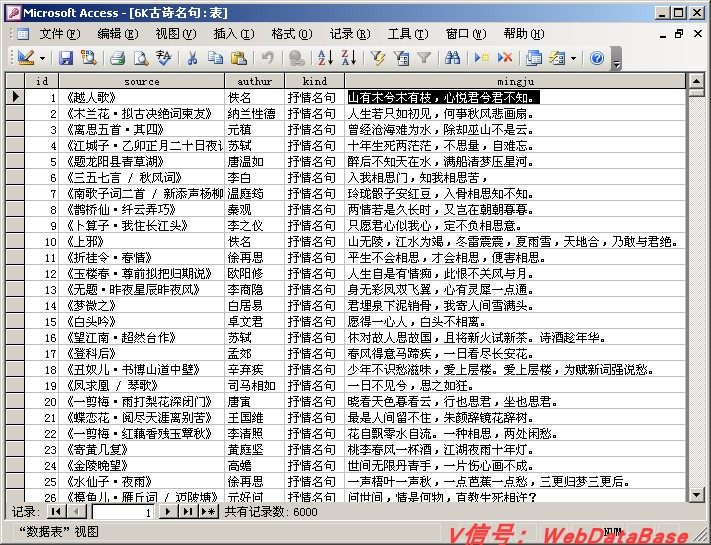Viewport: 711px width, 545px height.
Task: Click the record number input box
Action: 123,512
